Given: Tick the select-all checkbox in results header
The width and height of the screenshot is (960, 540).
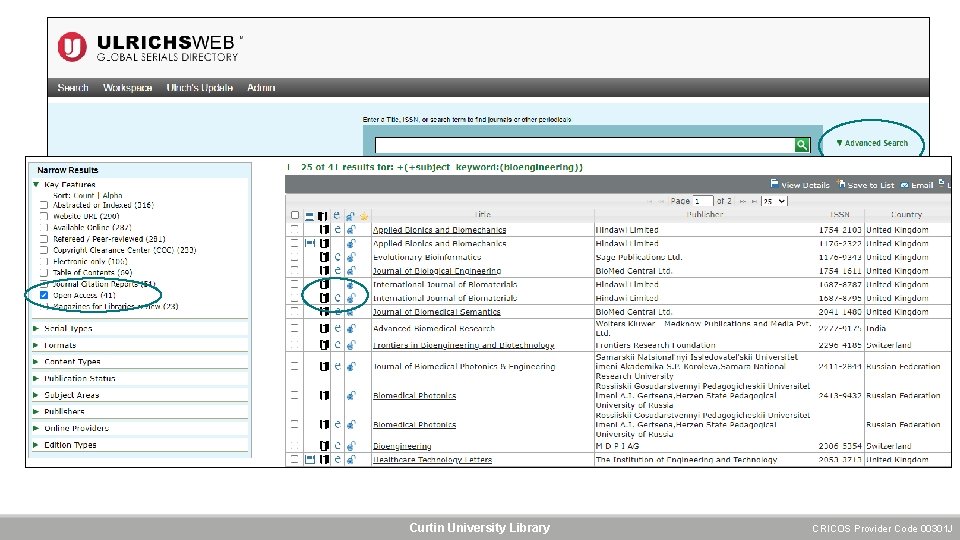Looking at the screenshot, I should [x=294, y=216].
